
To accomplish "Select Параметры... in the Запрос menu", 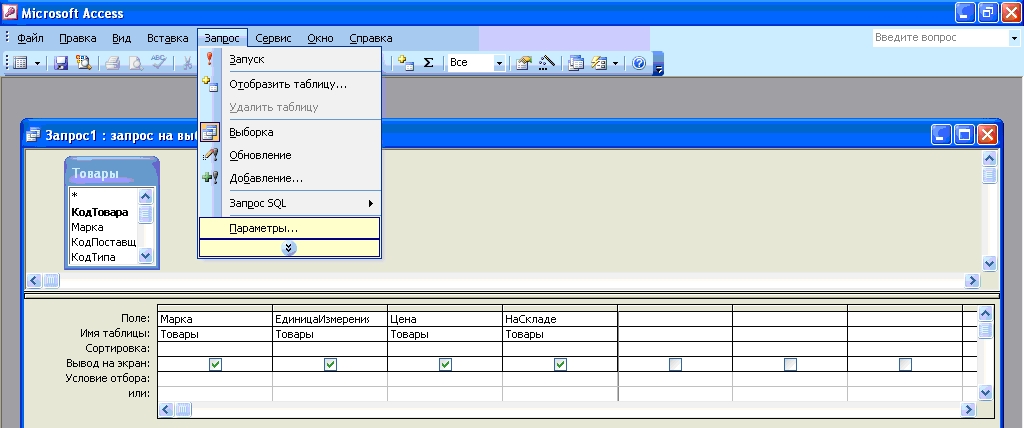I will pos(263,228).
